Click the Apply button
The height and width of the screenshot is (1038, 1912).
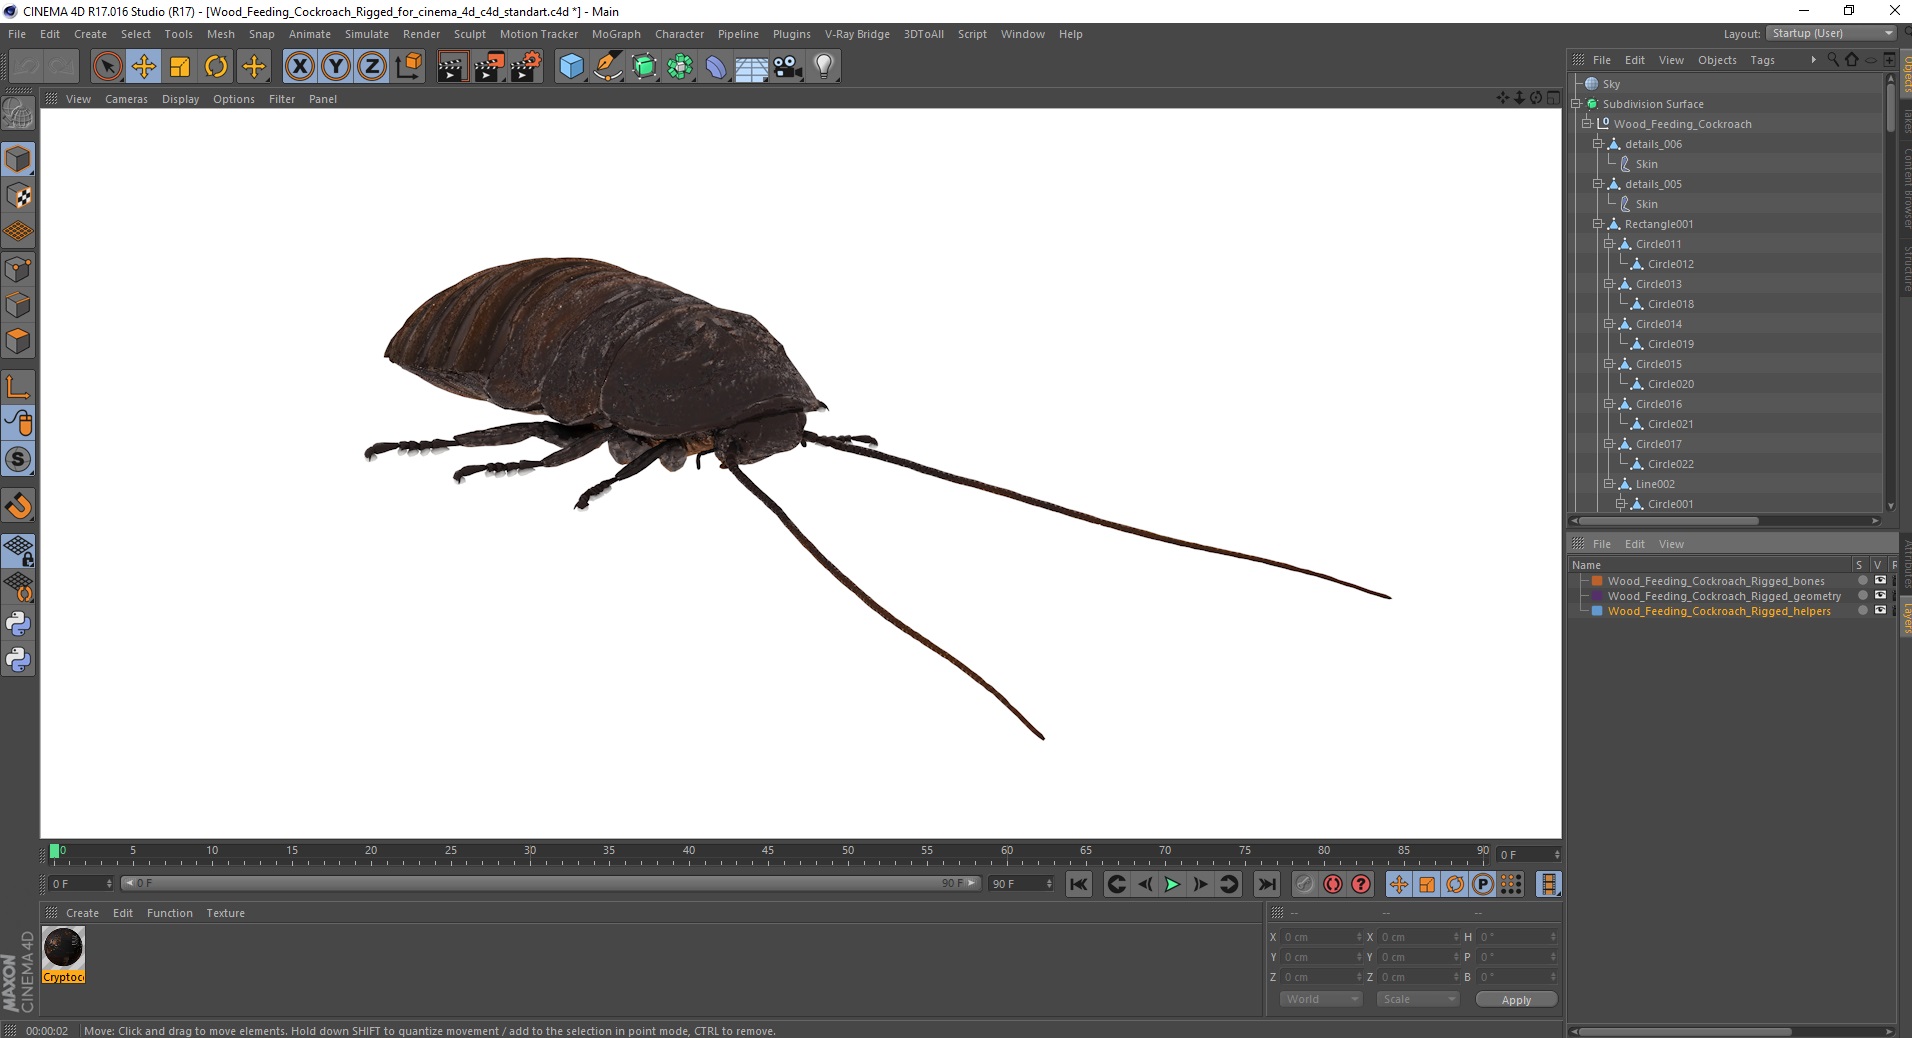(x=1515, y=1000)
